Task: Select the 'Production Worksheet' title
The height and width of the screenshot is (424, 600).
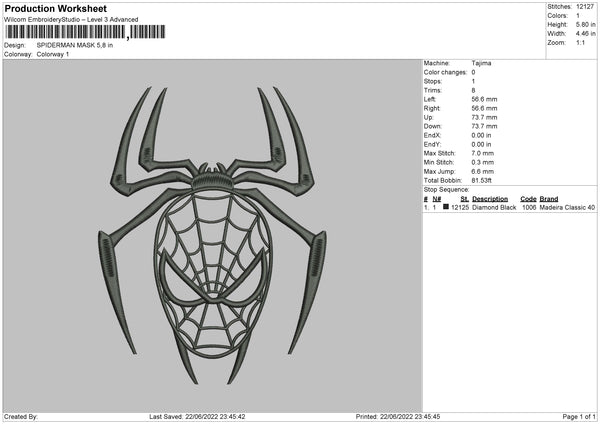Action: point(55,8)
